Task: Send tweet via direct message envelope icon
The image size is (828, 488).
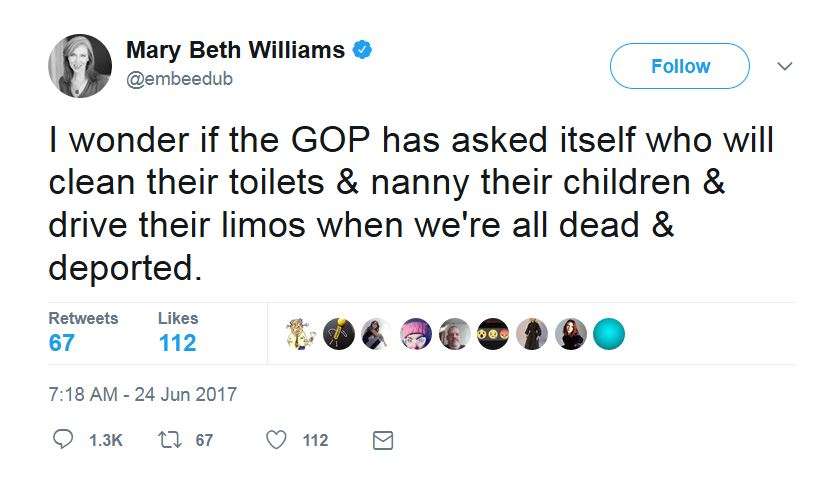Action: click(382, 440)
